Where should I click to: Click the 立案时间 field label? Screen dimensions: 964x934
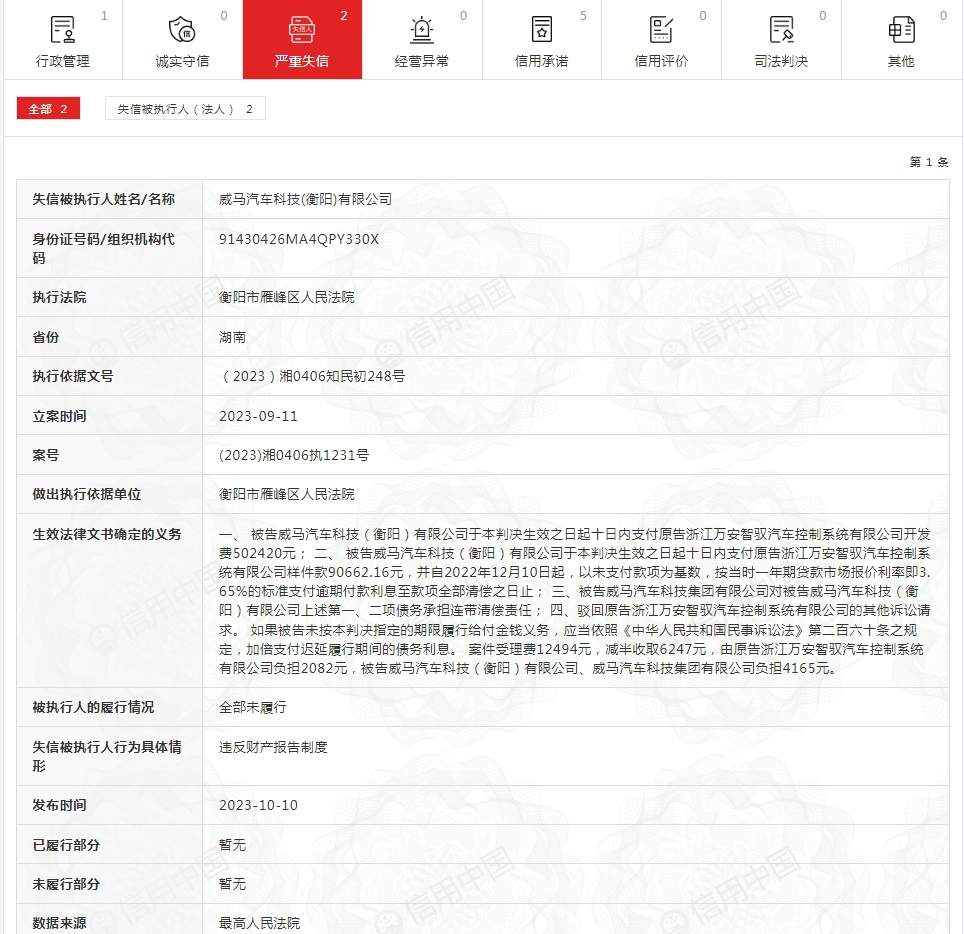pos(59,416)
